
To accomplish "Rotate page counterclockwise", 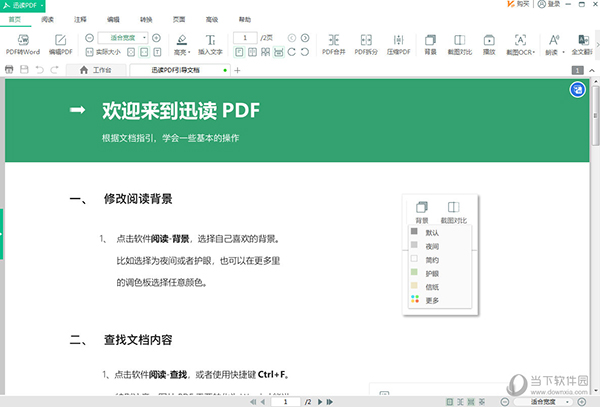I will pyautogui.click(x=305, y=52).
